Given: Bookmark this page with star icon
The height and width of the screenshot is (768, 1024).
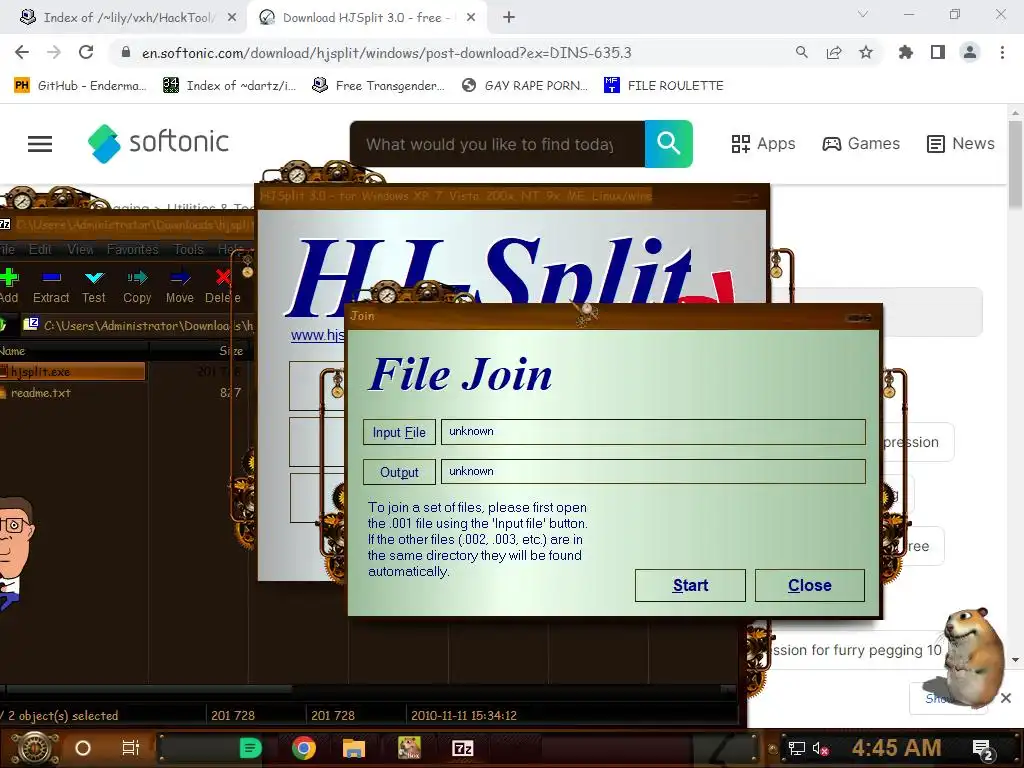Looking at the screenshot, I should (866, 52).
